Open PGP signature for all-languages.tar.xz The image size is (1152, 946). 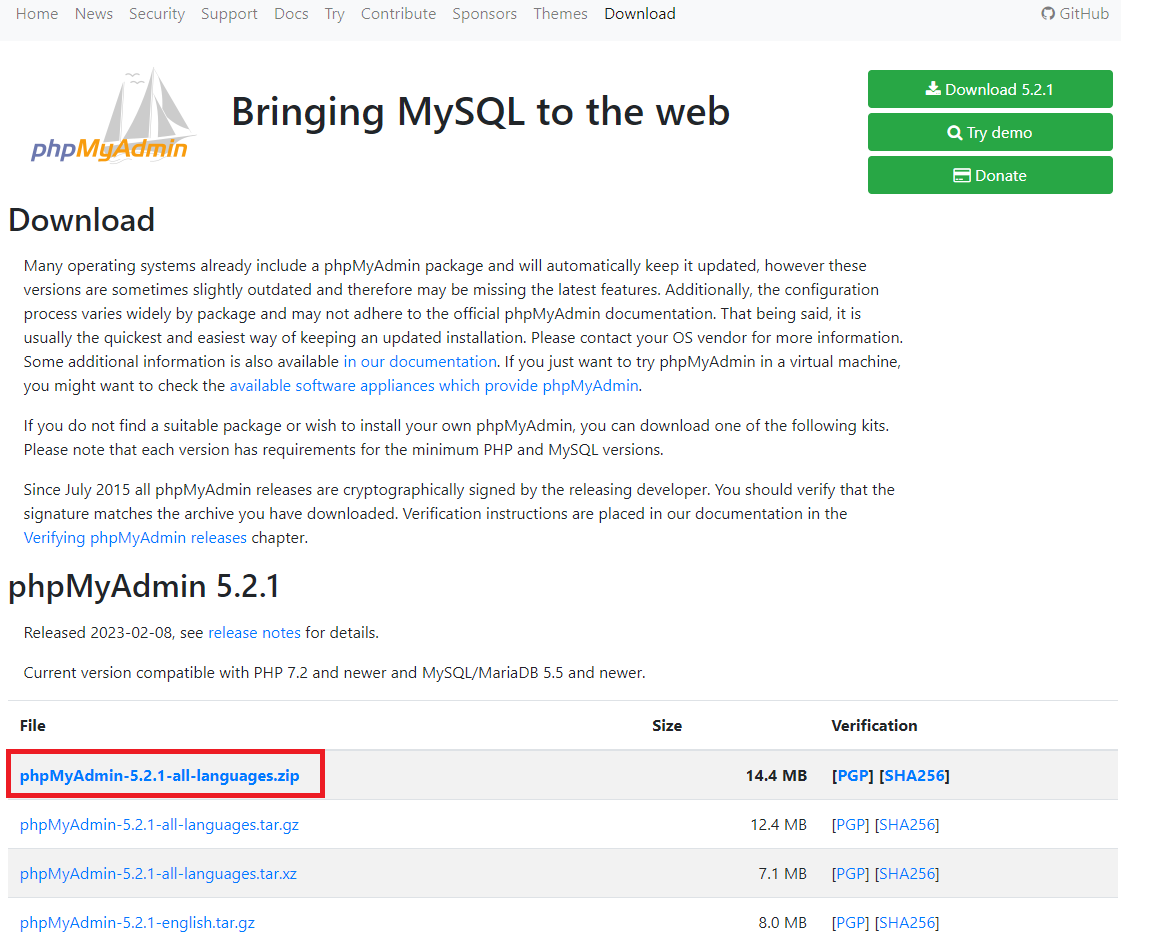point(850,873)
